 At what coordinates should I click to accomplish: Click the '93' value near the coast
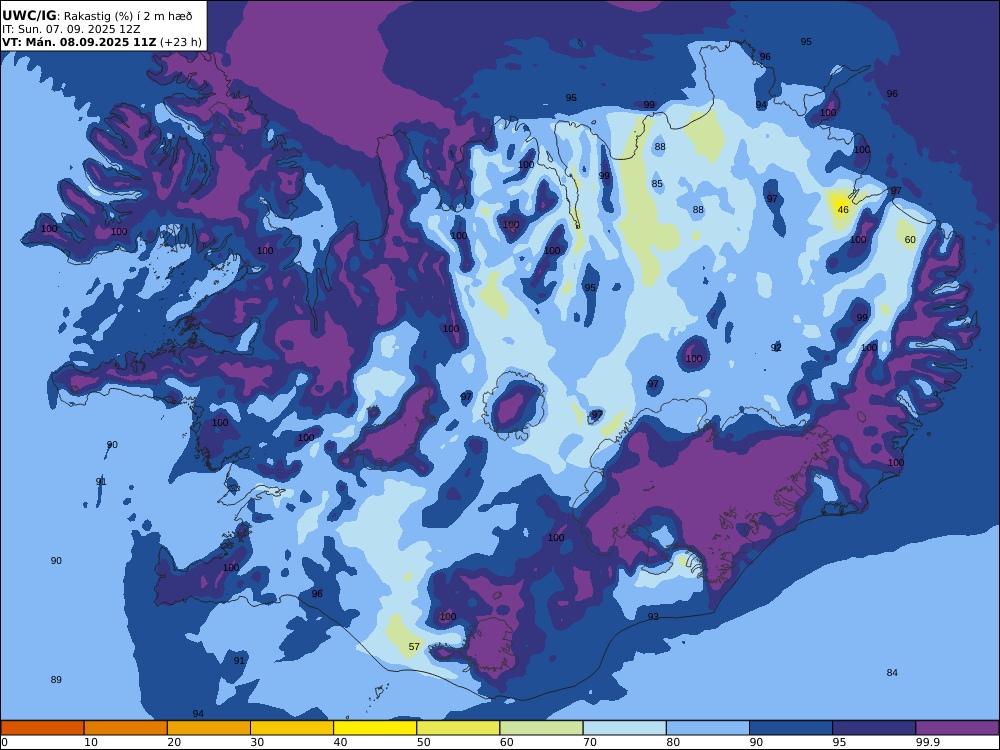653,617
